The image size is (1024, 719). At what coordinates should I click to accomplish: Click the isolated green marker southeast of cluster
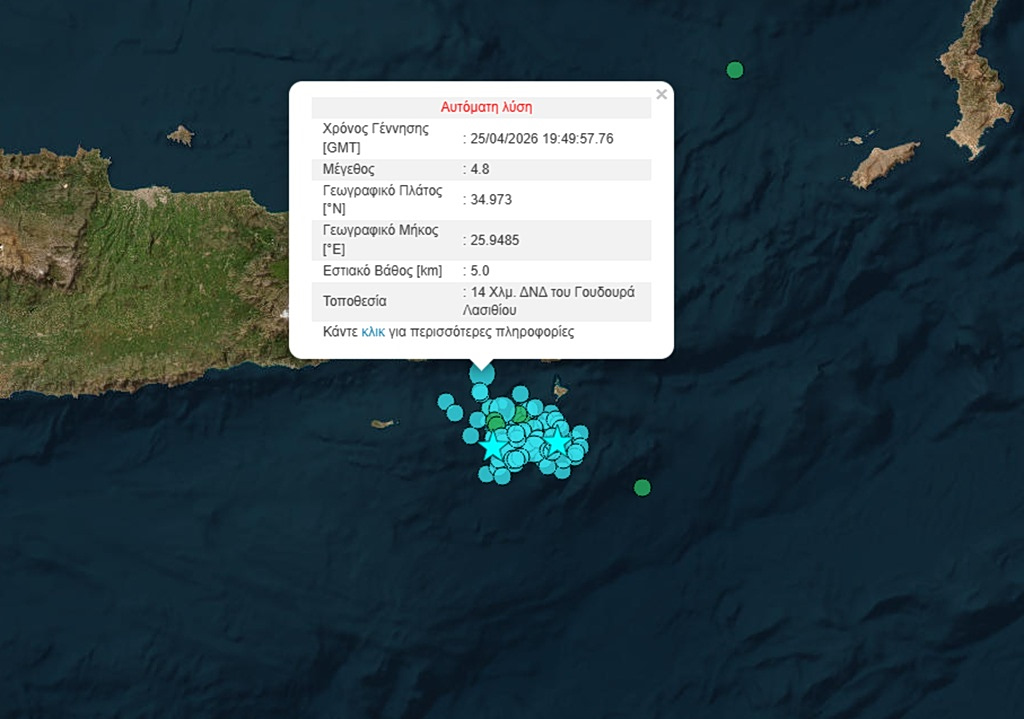(x=642, y=488)
